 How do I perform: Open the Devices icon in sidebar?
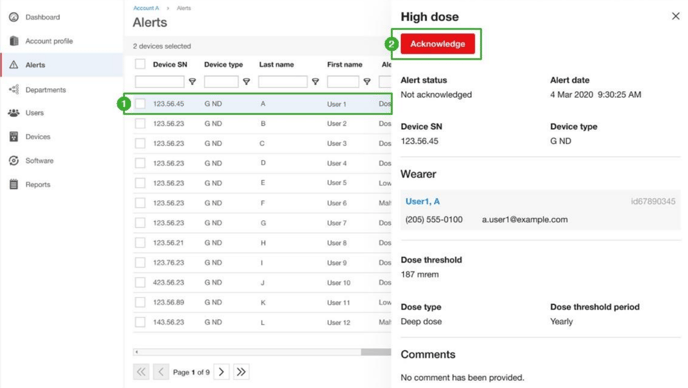tap(14, 137)
